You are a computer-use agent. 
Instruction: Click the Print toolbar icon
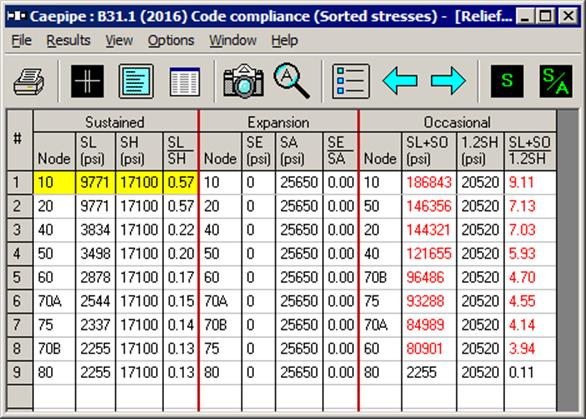tap(29, 81)
